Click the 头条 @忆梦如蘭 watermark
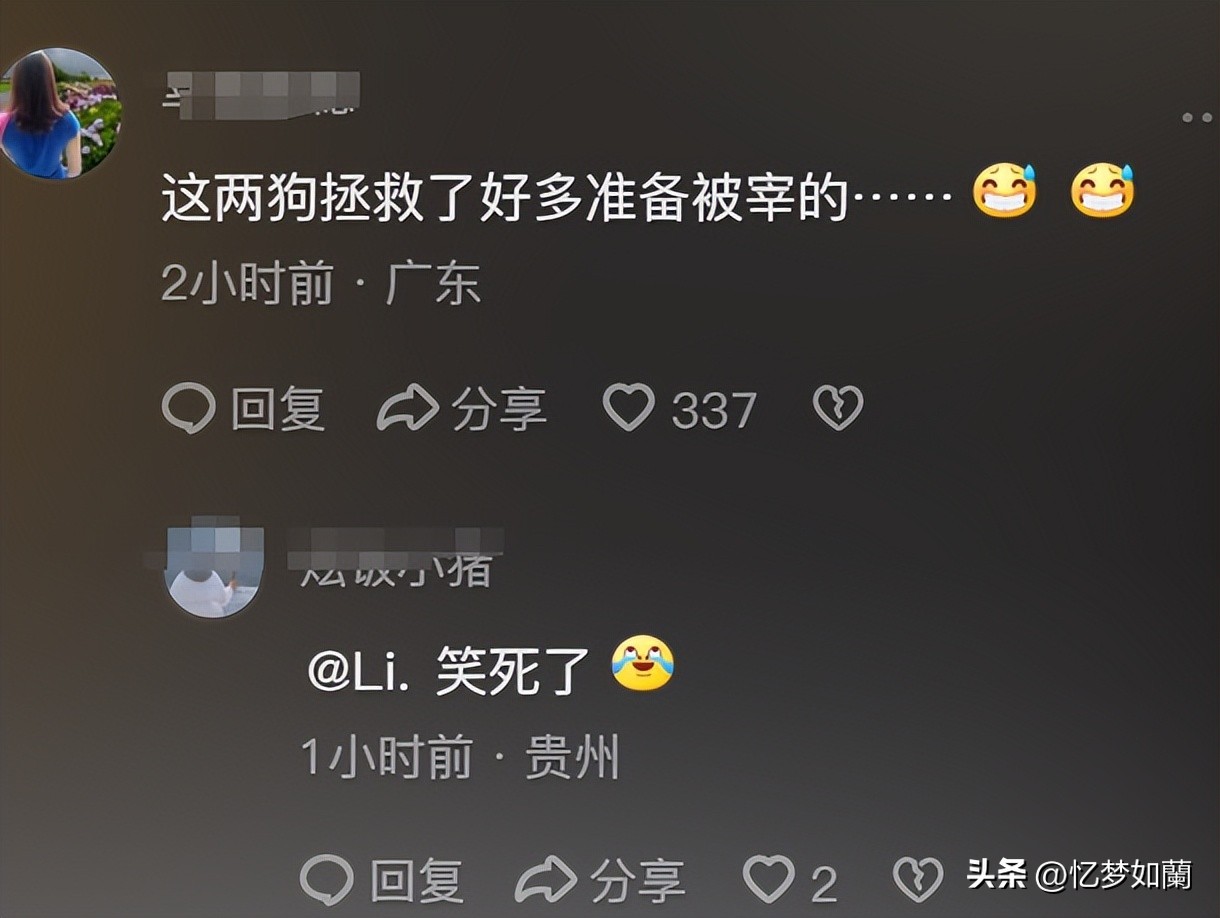This screenshot has width=1220, height=918. pyautogui.click(x=1079, y=876)
